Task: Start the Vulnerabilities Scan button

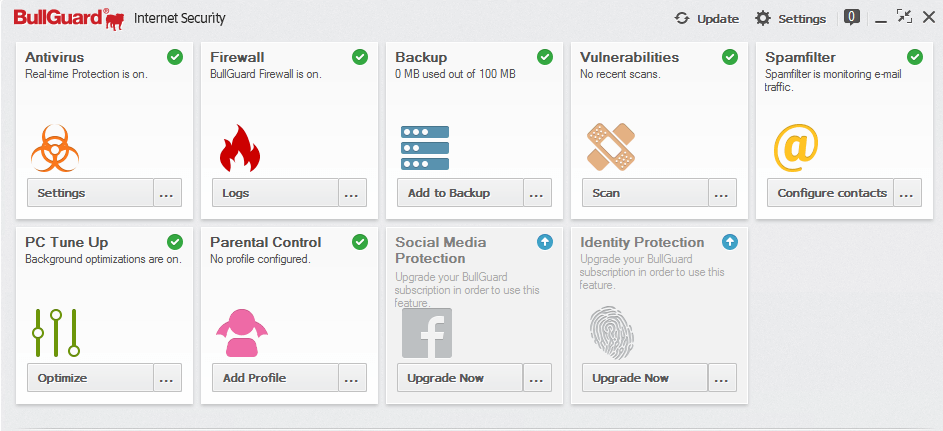Action: point(645,193)
